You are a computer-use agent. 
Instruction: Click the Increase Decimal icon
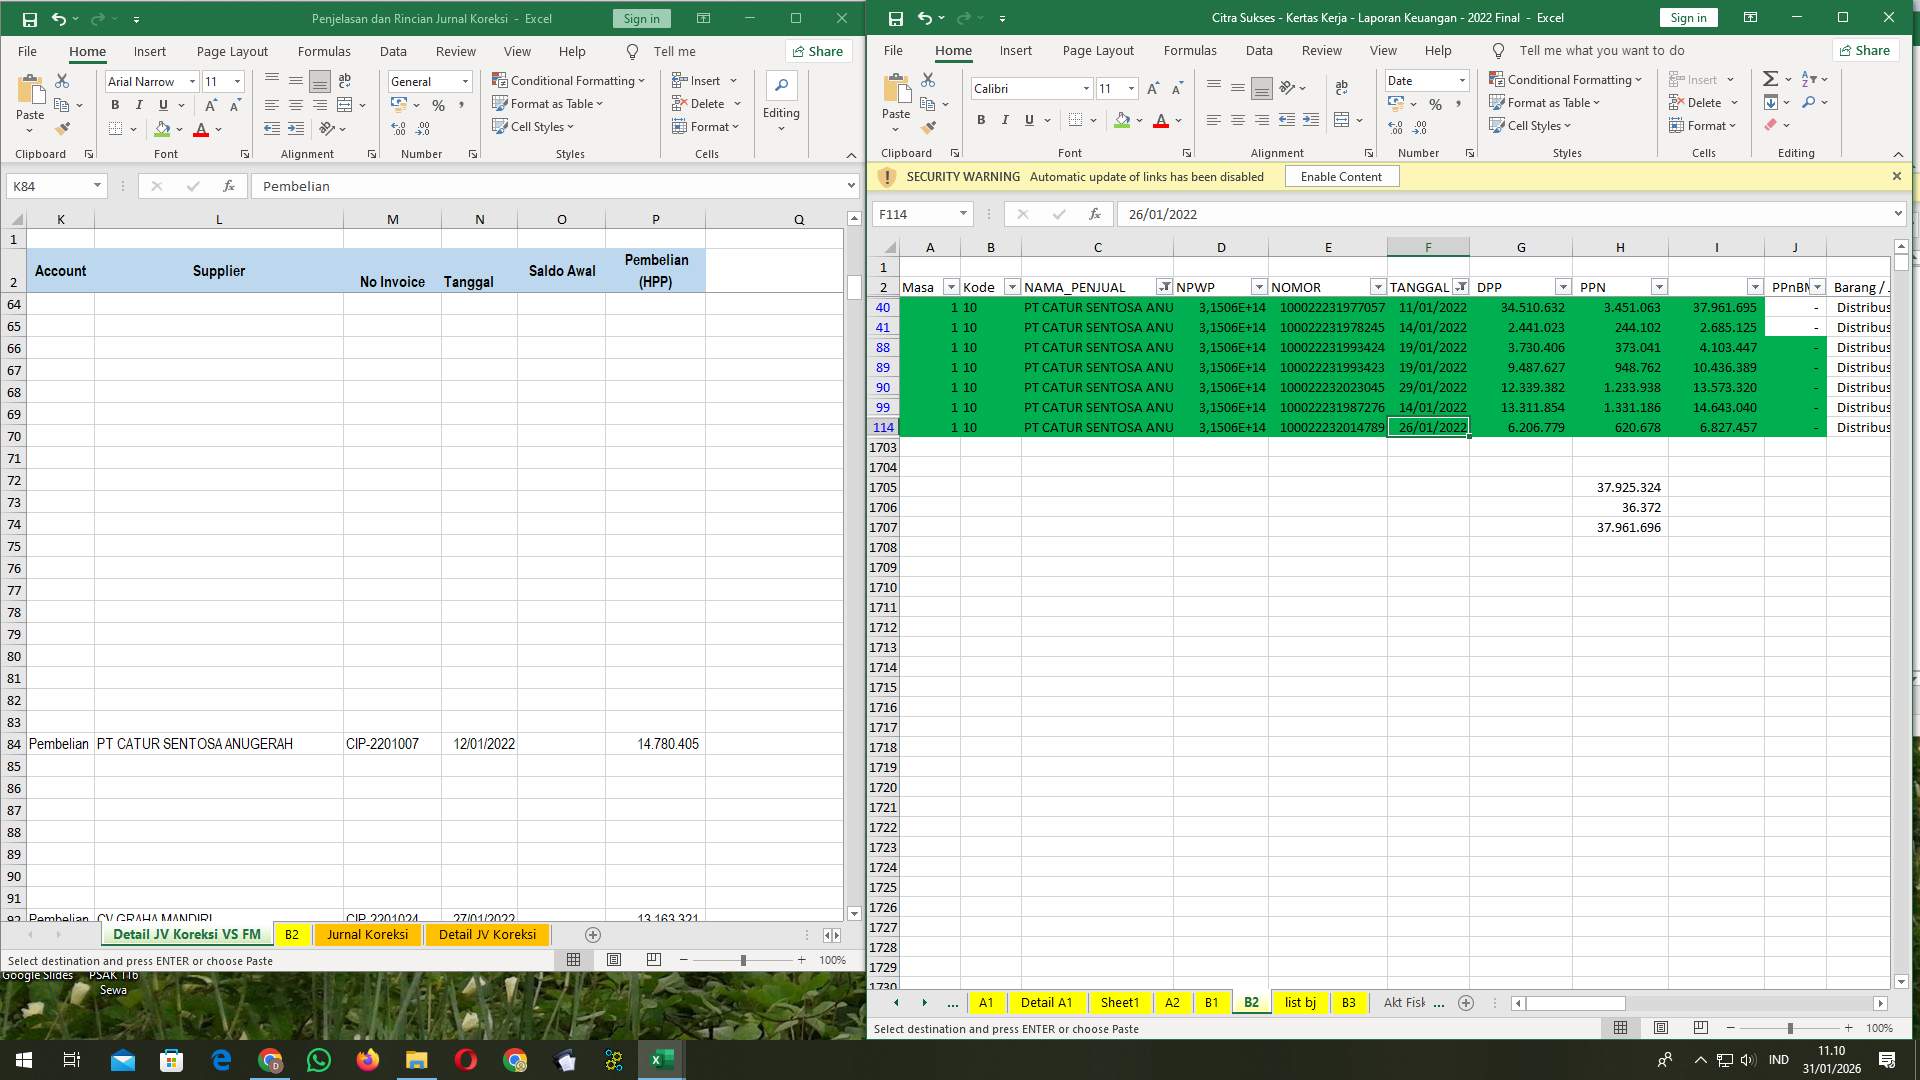tap(398, 128)
